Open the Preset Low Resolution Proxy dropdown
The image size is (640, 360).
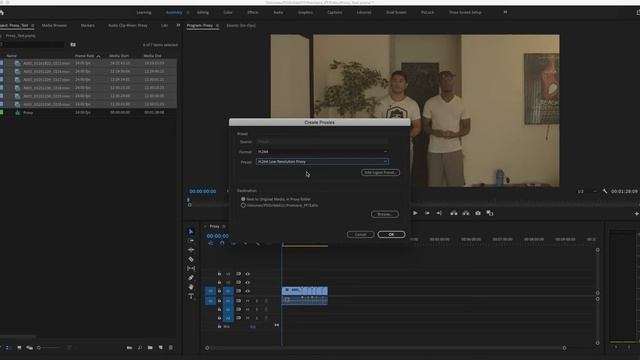pyautogui.click(x=322, y=162)
